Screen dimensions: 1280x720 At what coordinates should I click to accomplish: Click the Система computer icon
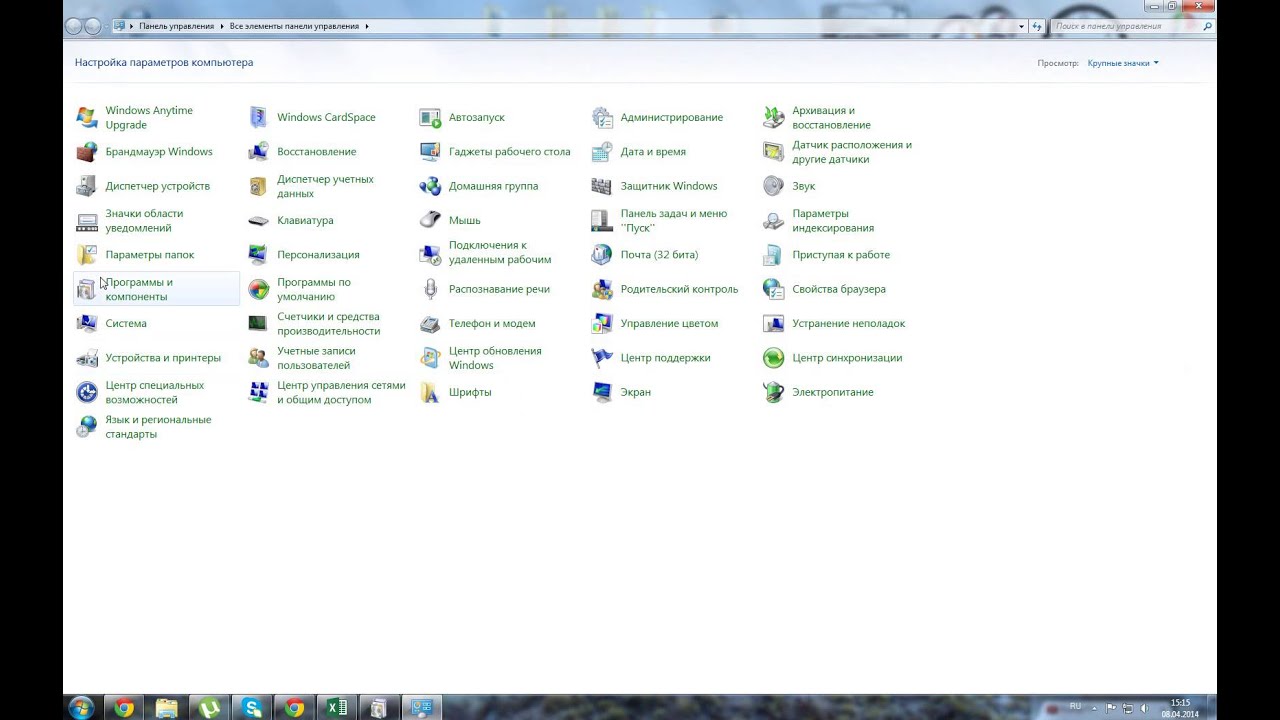tap(87, 323)
